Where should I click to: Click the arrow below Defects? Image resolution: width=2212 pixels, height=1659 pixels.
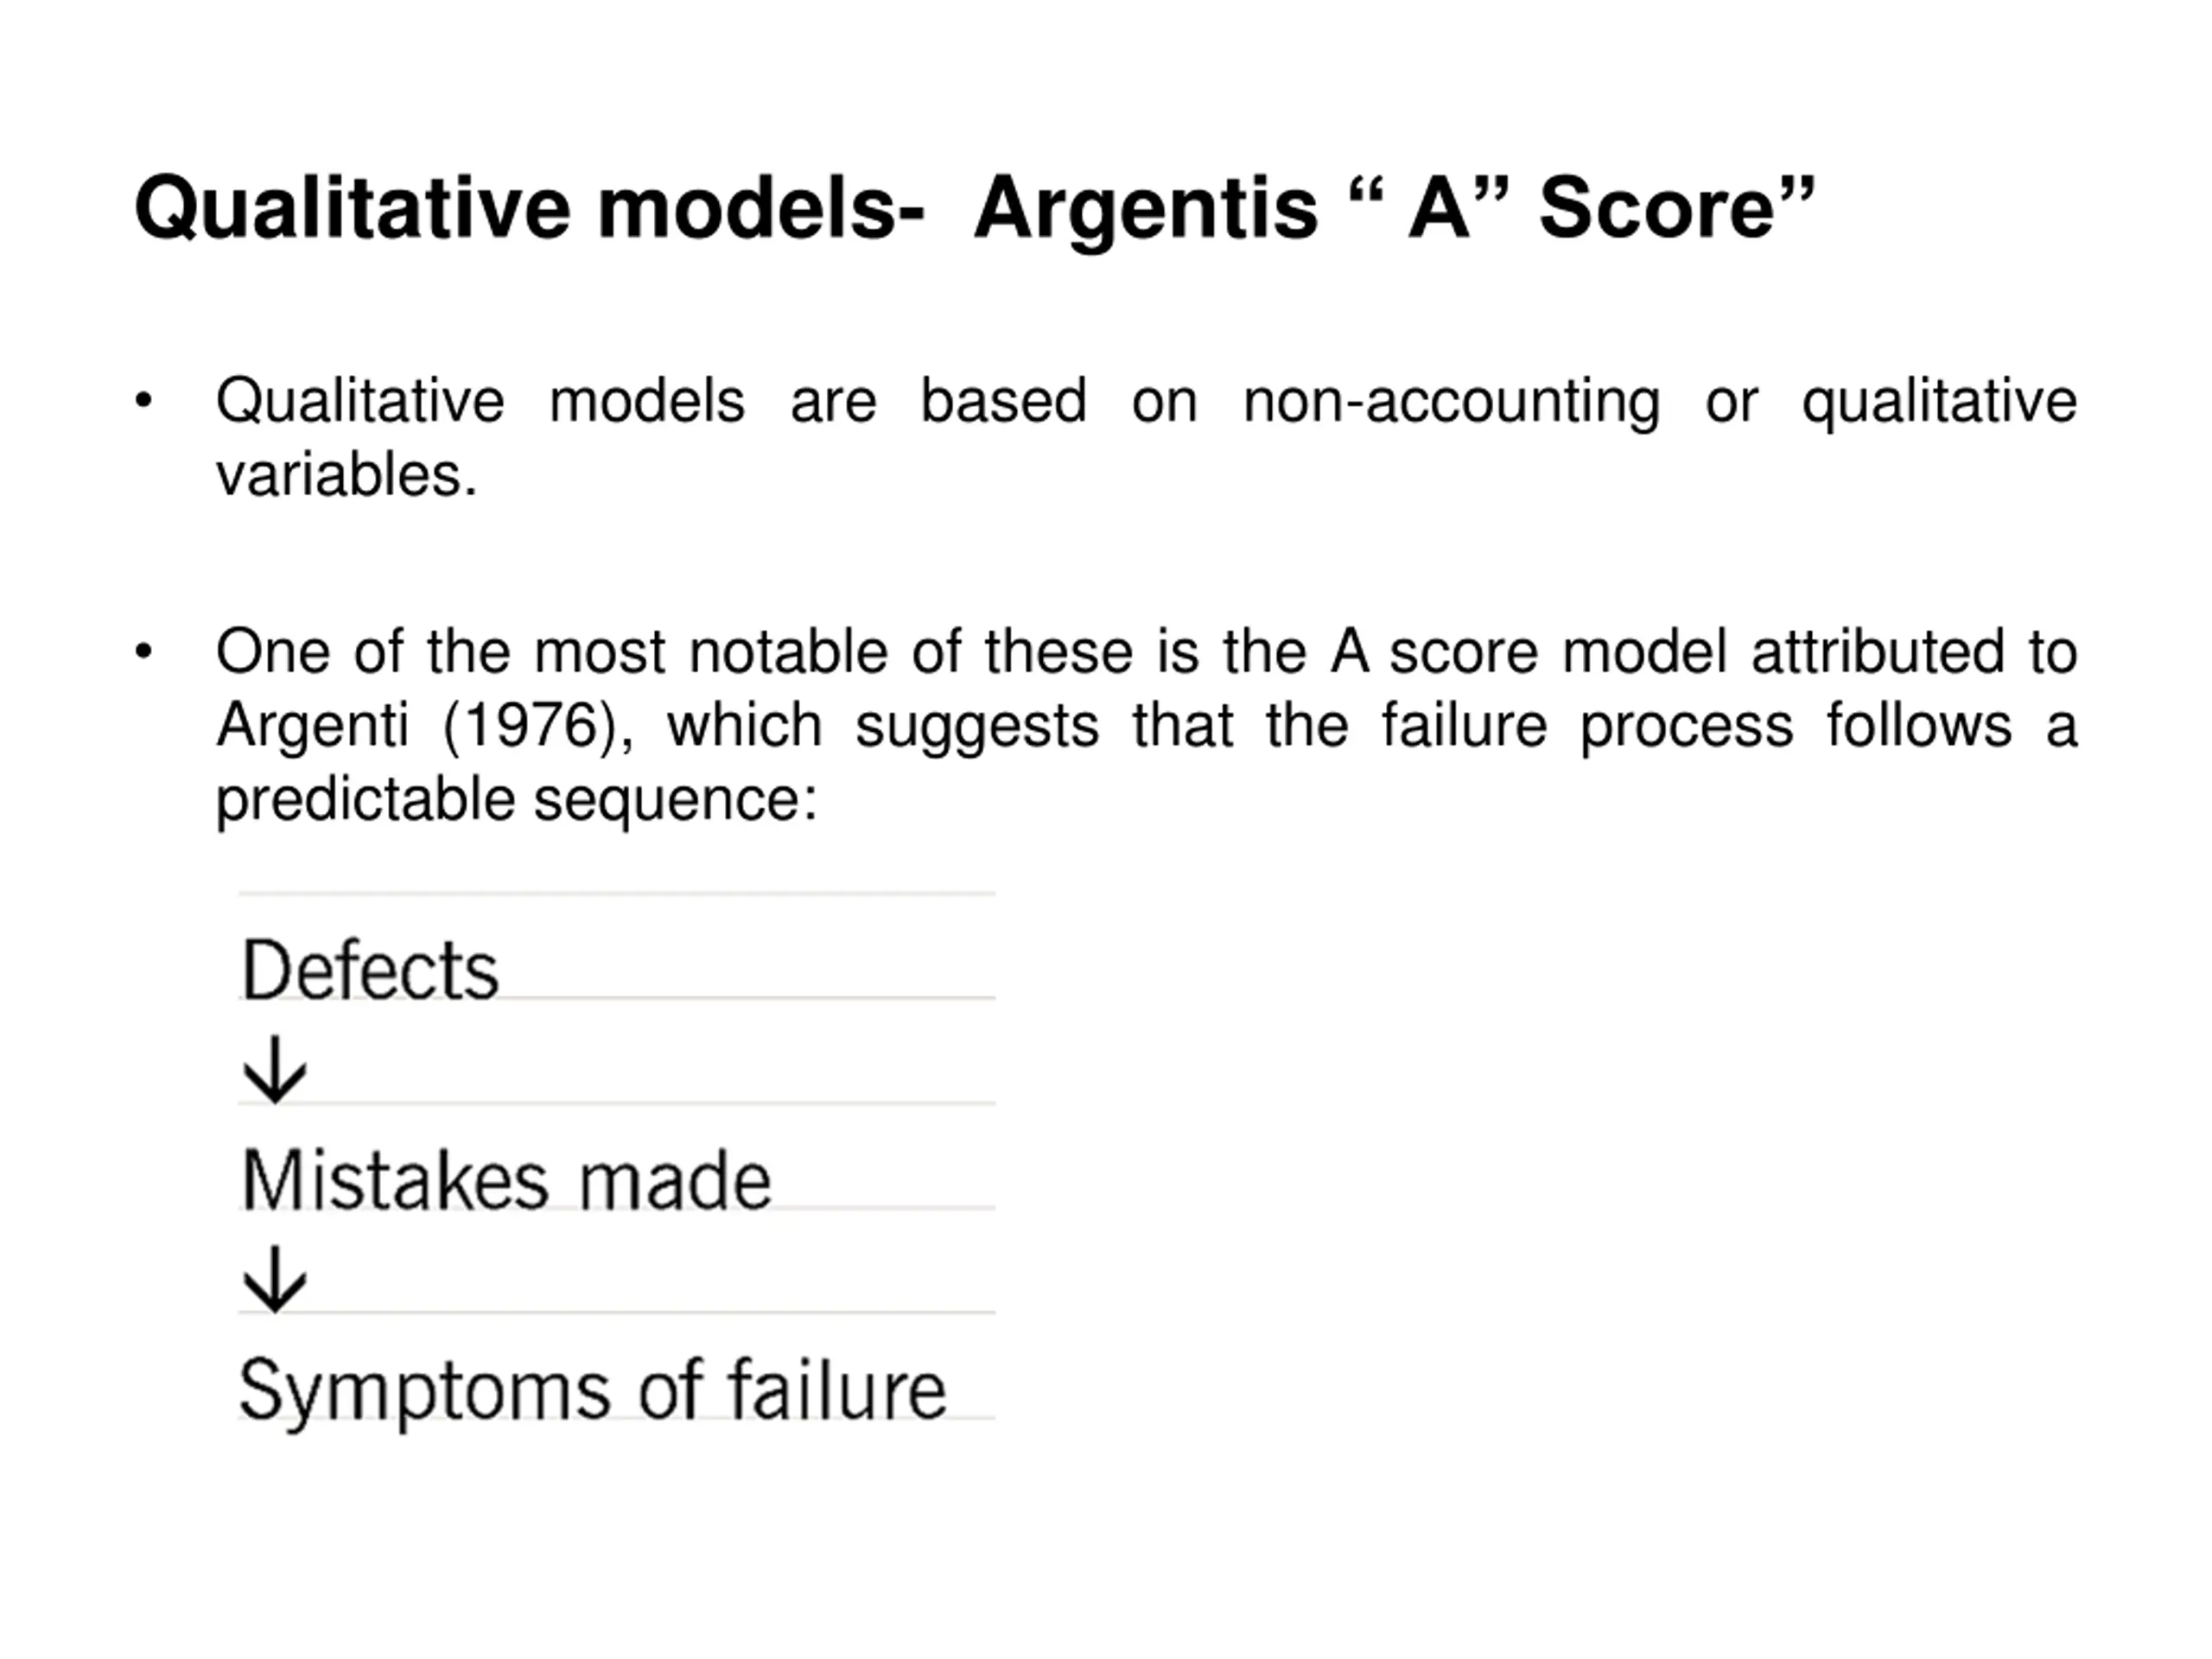tap(275, 1069)
